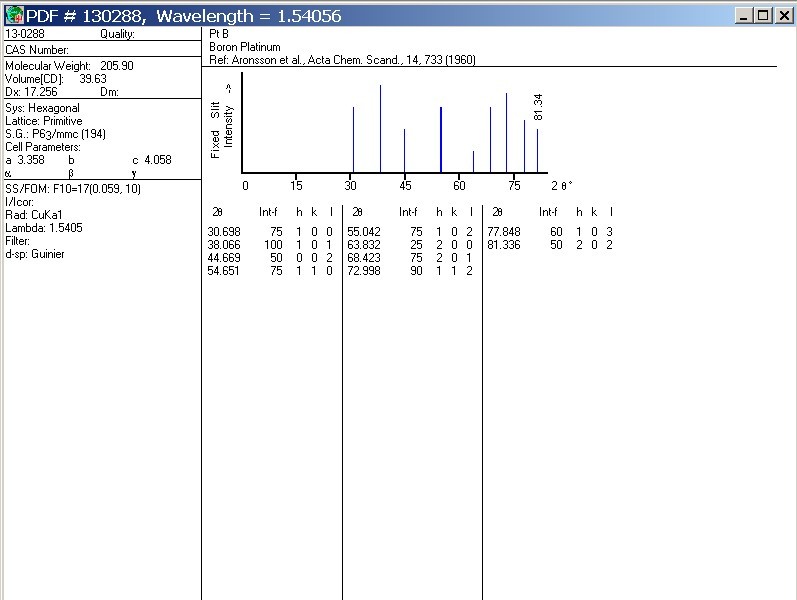Click Volume[CD] value 39.63
The height and width of the screenshot is (600, 797).
tap(93, 79)
